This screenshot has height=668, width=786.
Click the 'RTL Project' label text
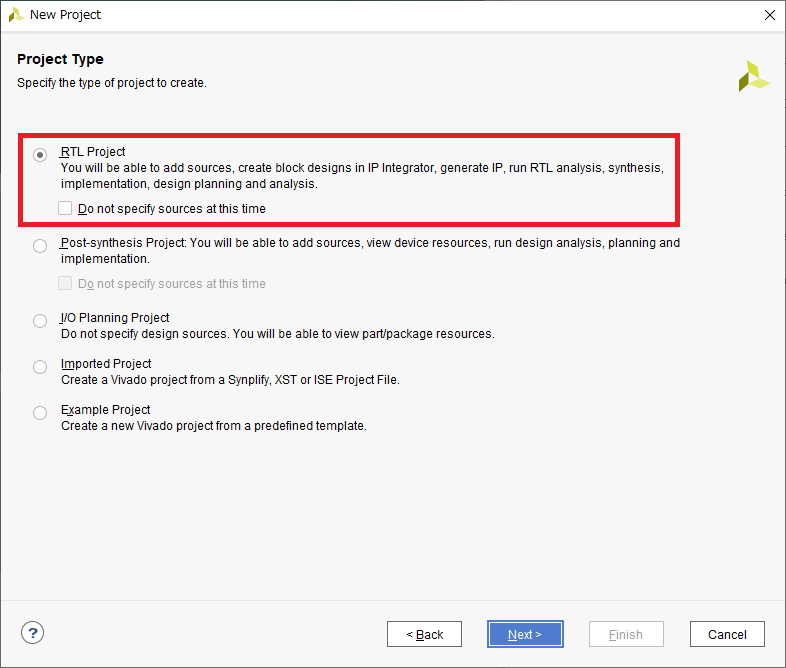coord(93,152)
